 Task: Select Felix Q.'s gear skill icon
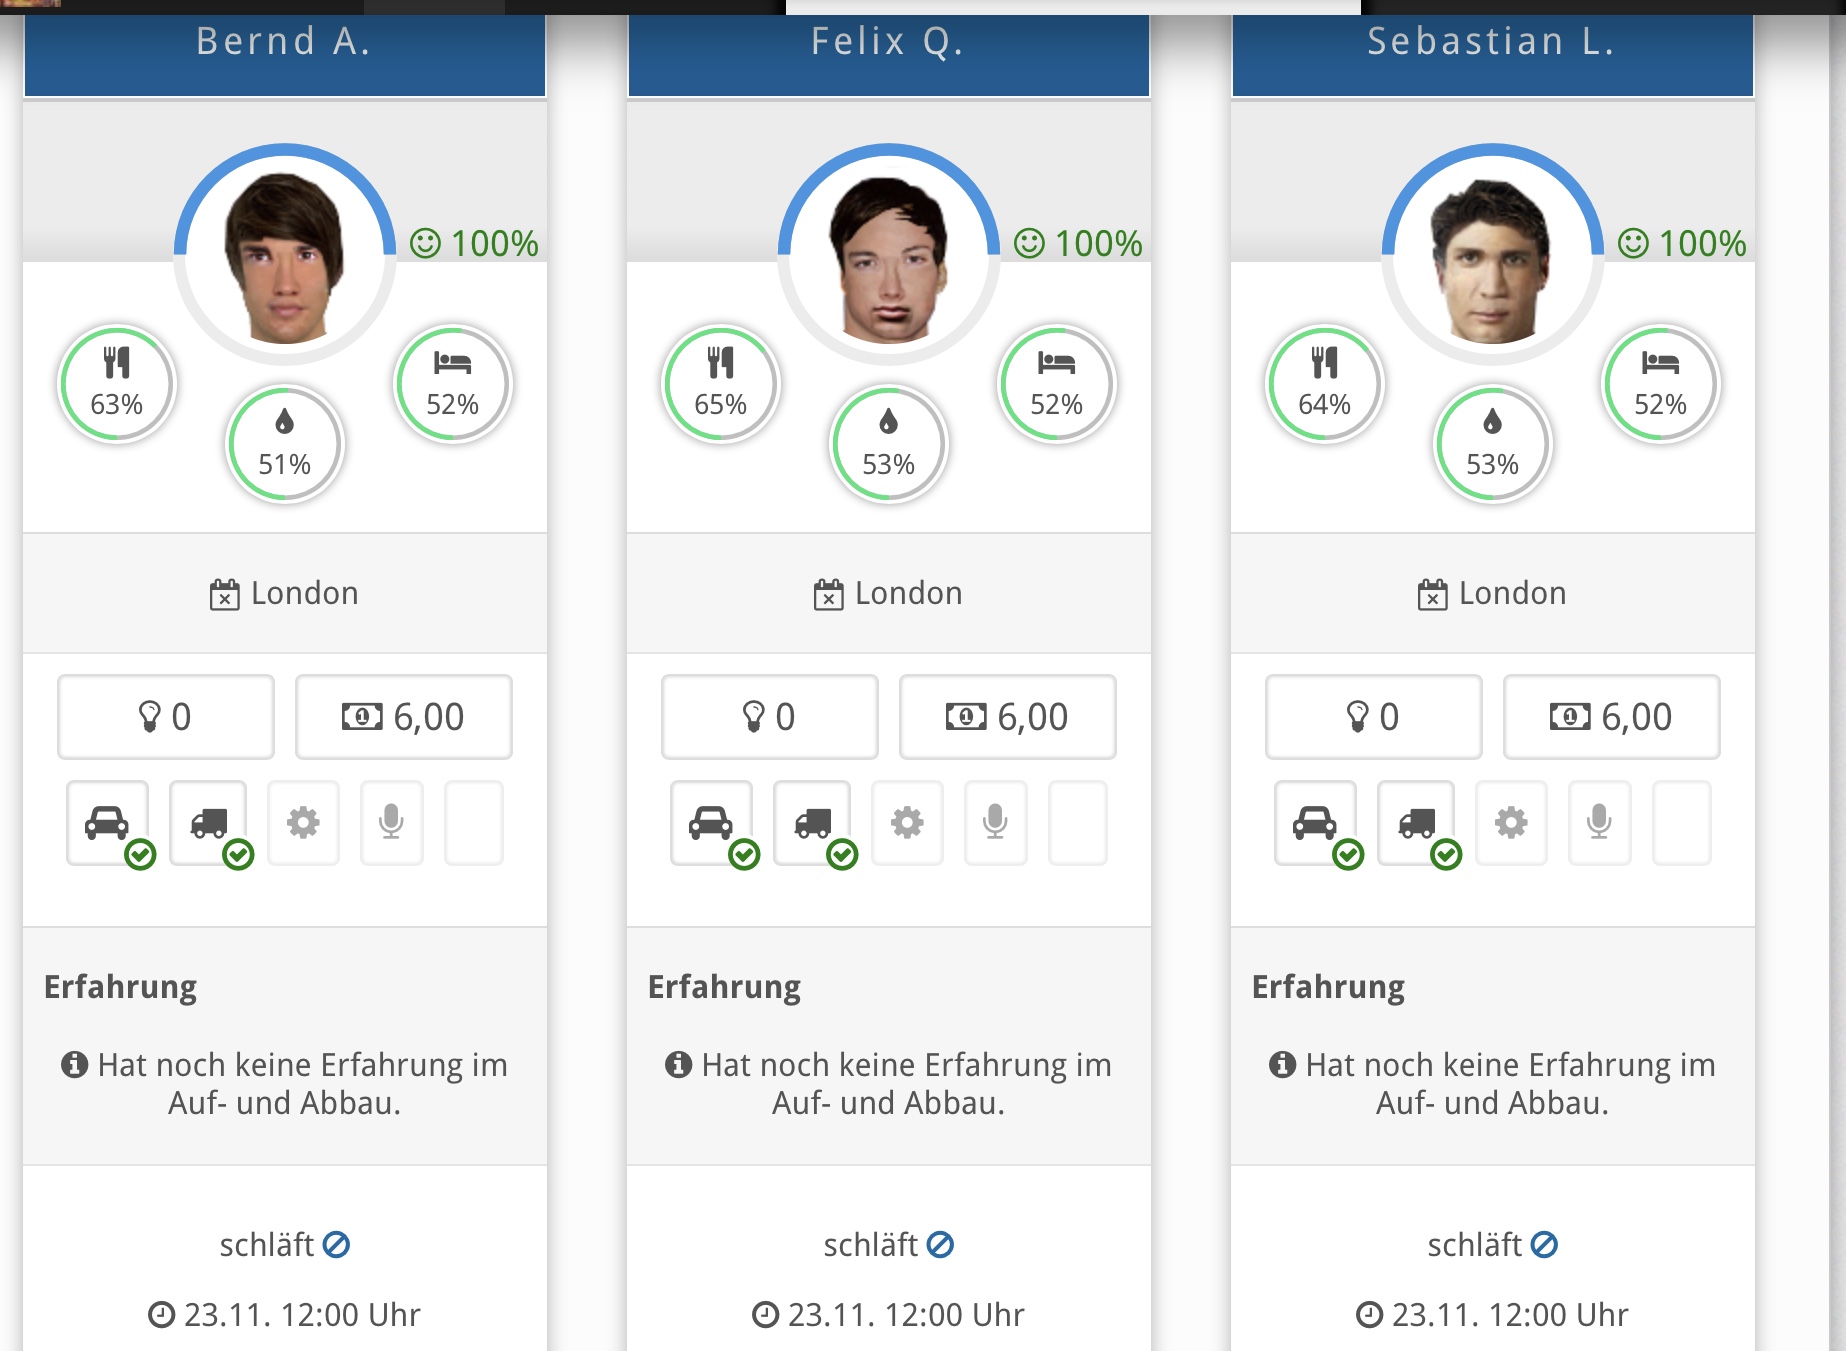coord(907,823)
